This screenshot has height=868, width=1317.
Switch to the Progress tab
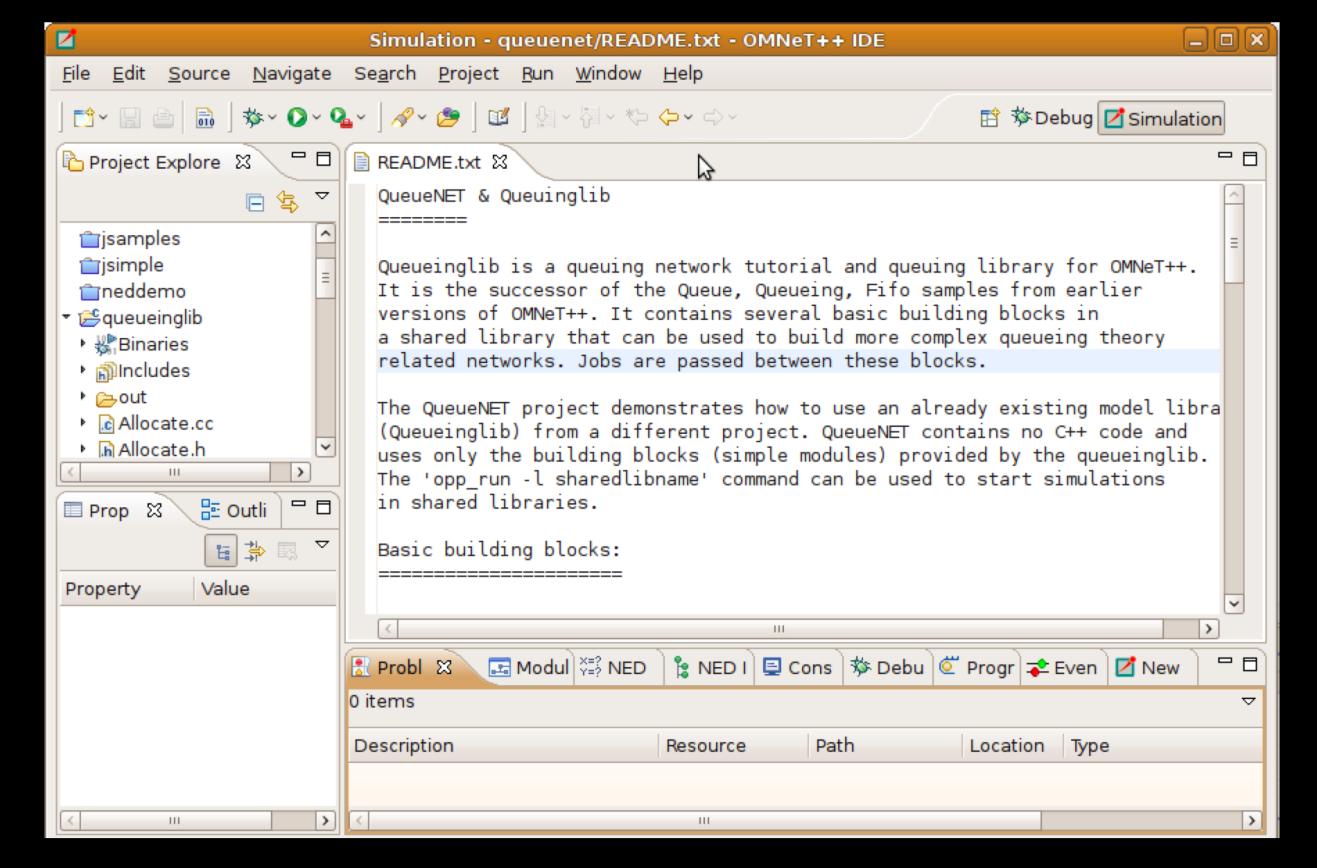(976, 668)
